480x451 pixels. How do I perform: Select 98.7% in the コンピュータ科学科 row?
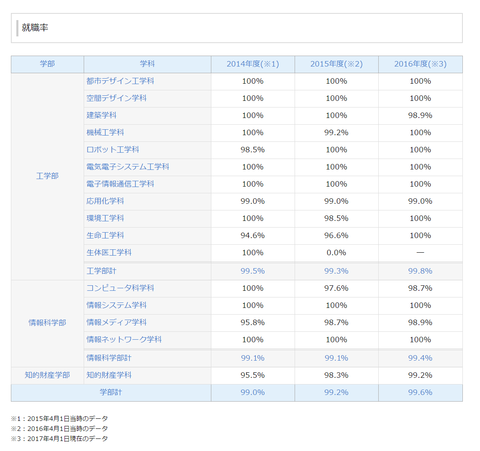pyautogui.click(x=420, y=288)
